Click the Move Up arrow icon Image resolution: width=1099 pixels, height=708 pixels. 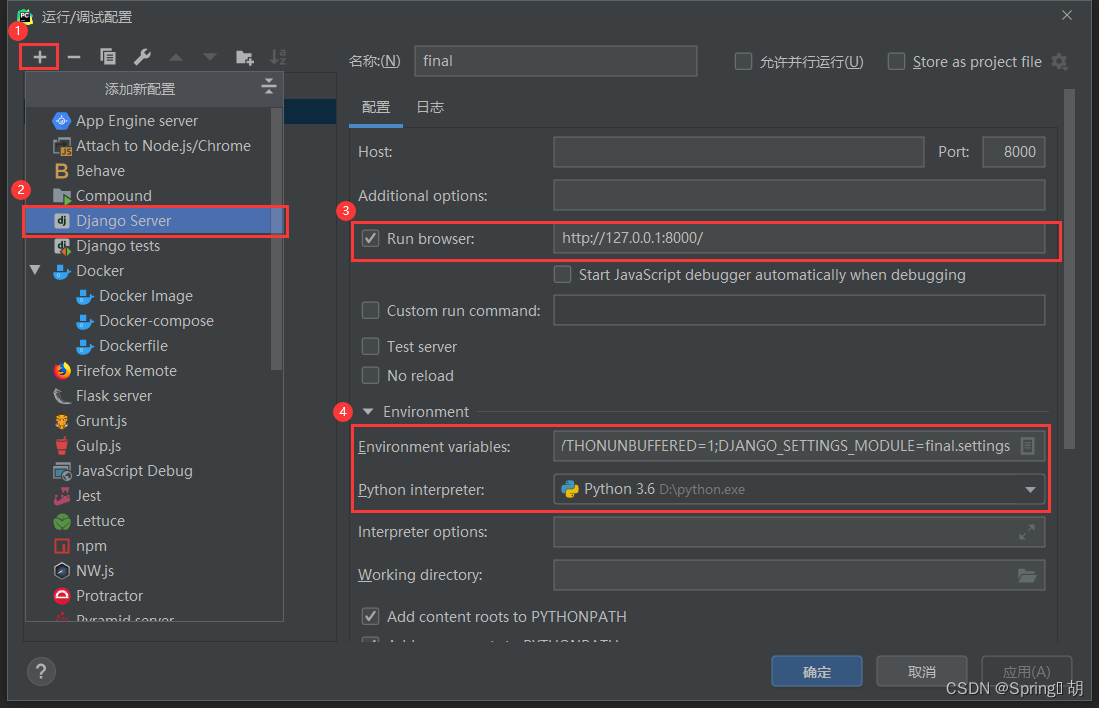click(x=176, y=57)
